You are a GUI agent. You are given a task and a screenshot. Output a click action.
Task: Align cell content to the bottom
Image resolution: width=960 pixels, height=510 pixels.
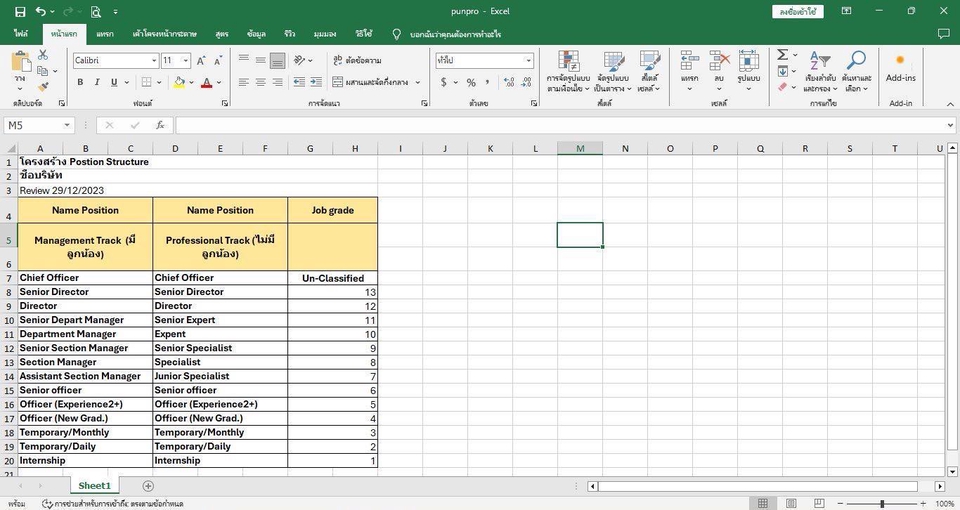pos(277,60)
